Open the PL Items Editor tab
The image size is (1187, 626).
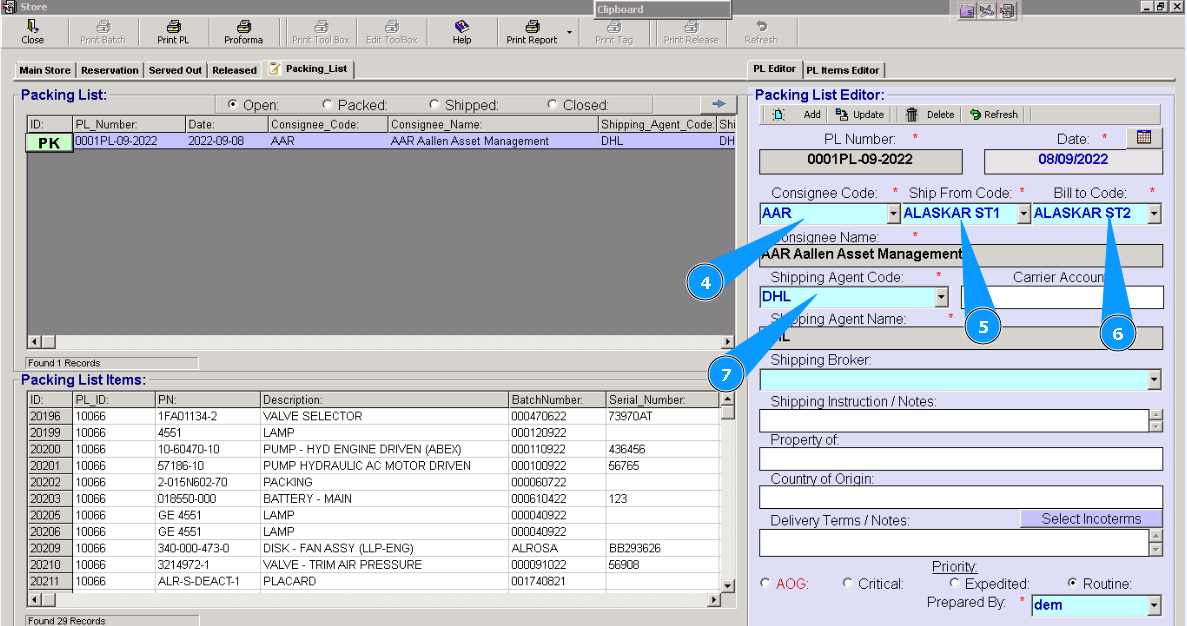(843, 70)
